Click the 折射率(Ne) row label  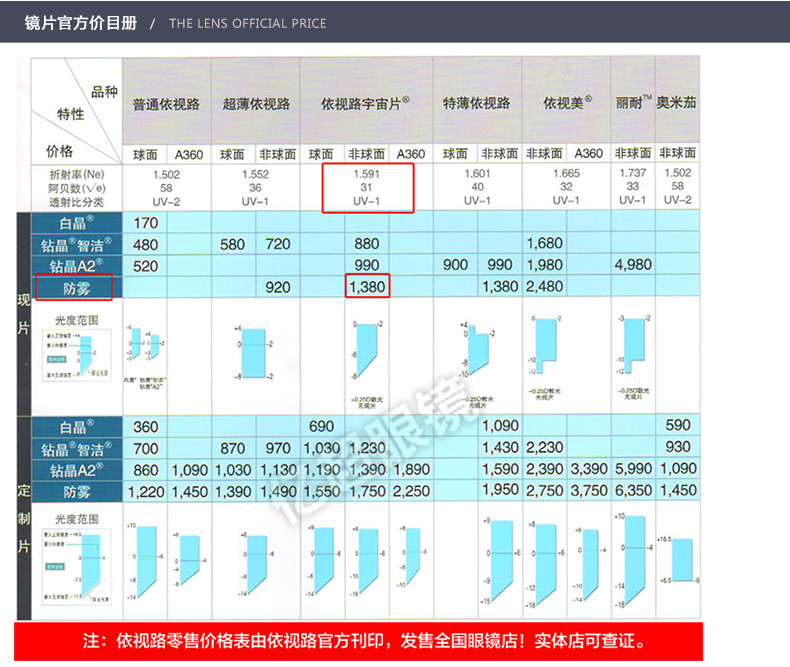(x=77, y=174)
